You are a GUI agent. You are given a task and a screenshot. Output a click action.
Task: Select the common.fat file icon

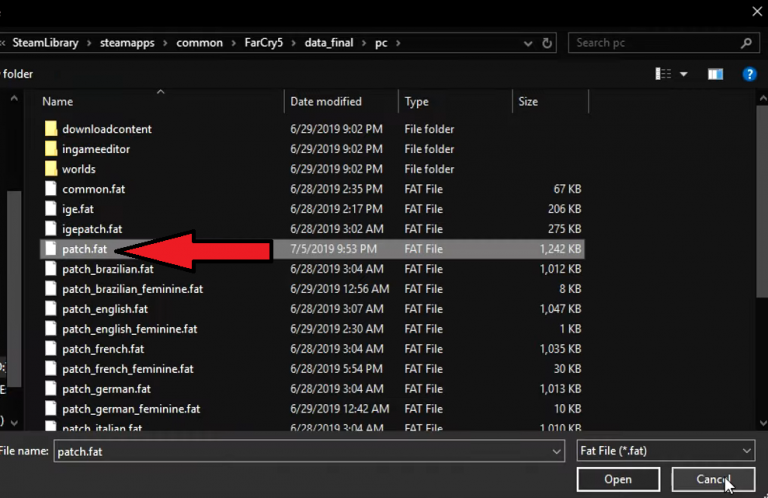[x=51, y=189]
